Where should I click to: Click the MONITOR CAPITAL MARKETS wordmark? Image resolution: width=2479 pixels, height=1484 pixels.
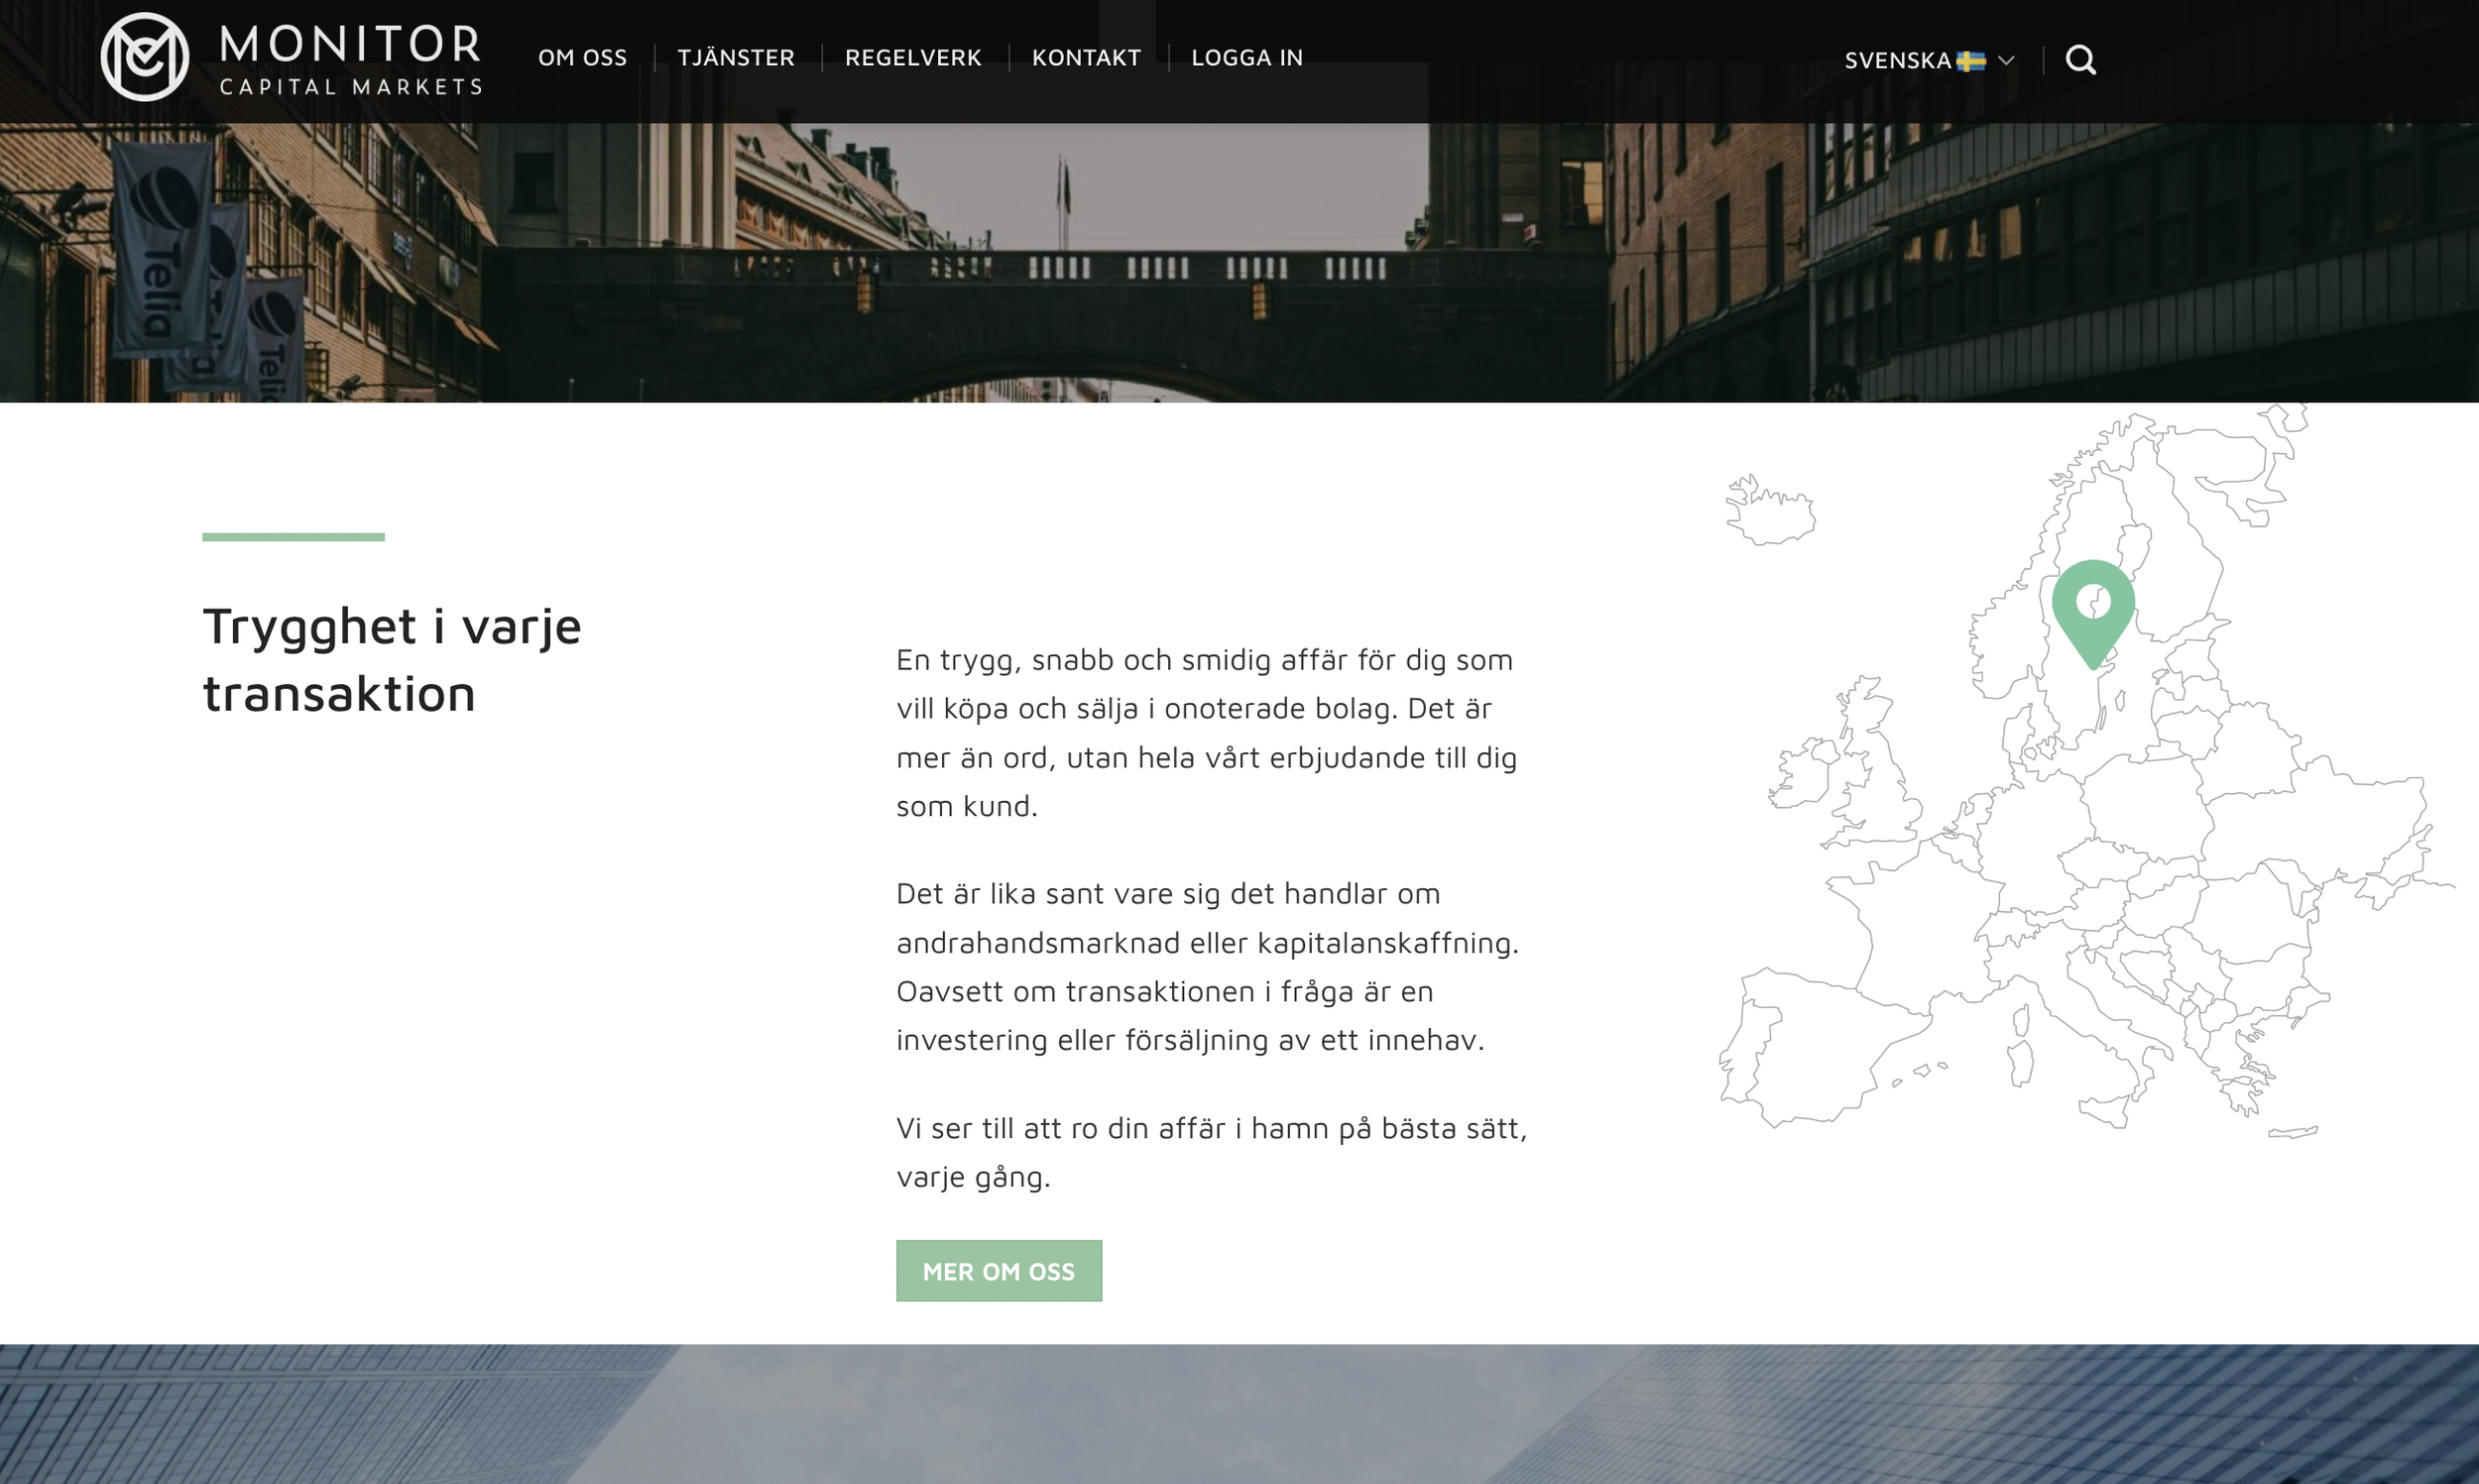[350, 60]
